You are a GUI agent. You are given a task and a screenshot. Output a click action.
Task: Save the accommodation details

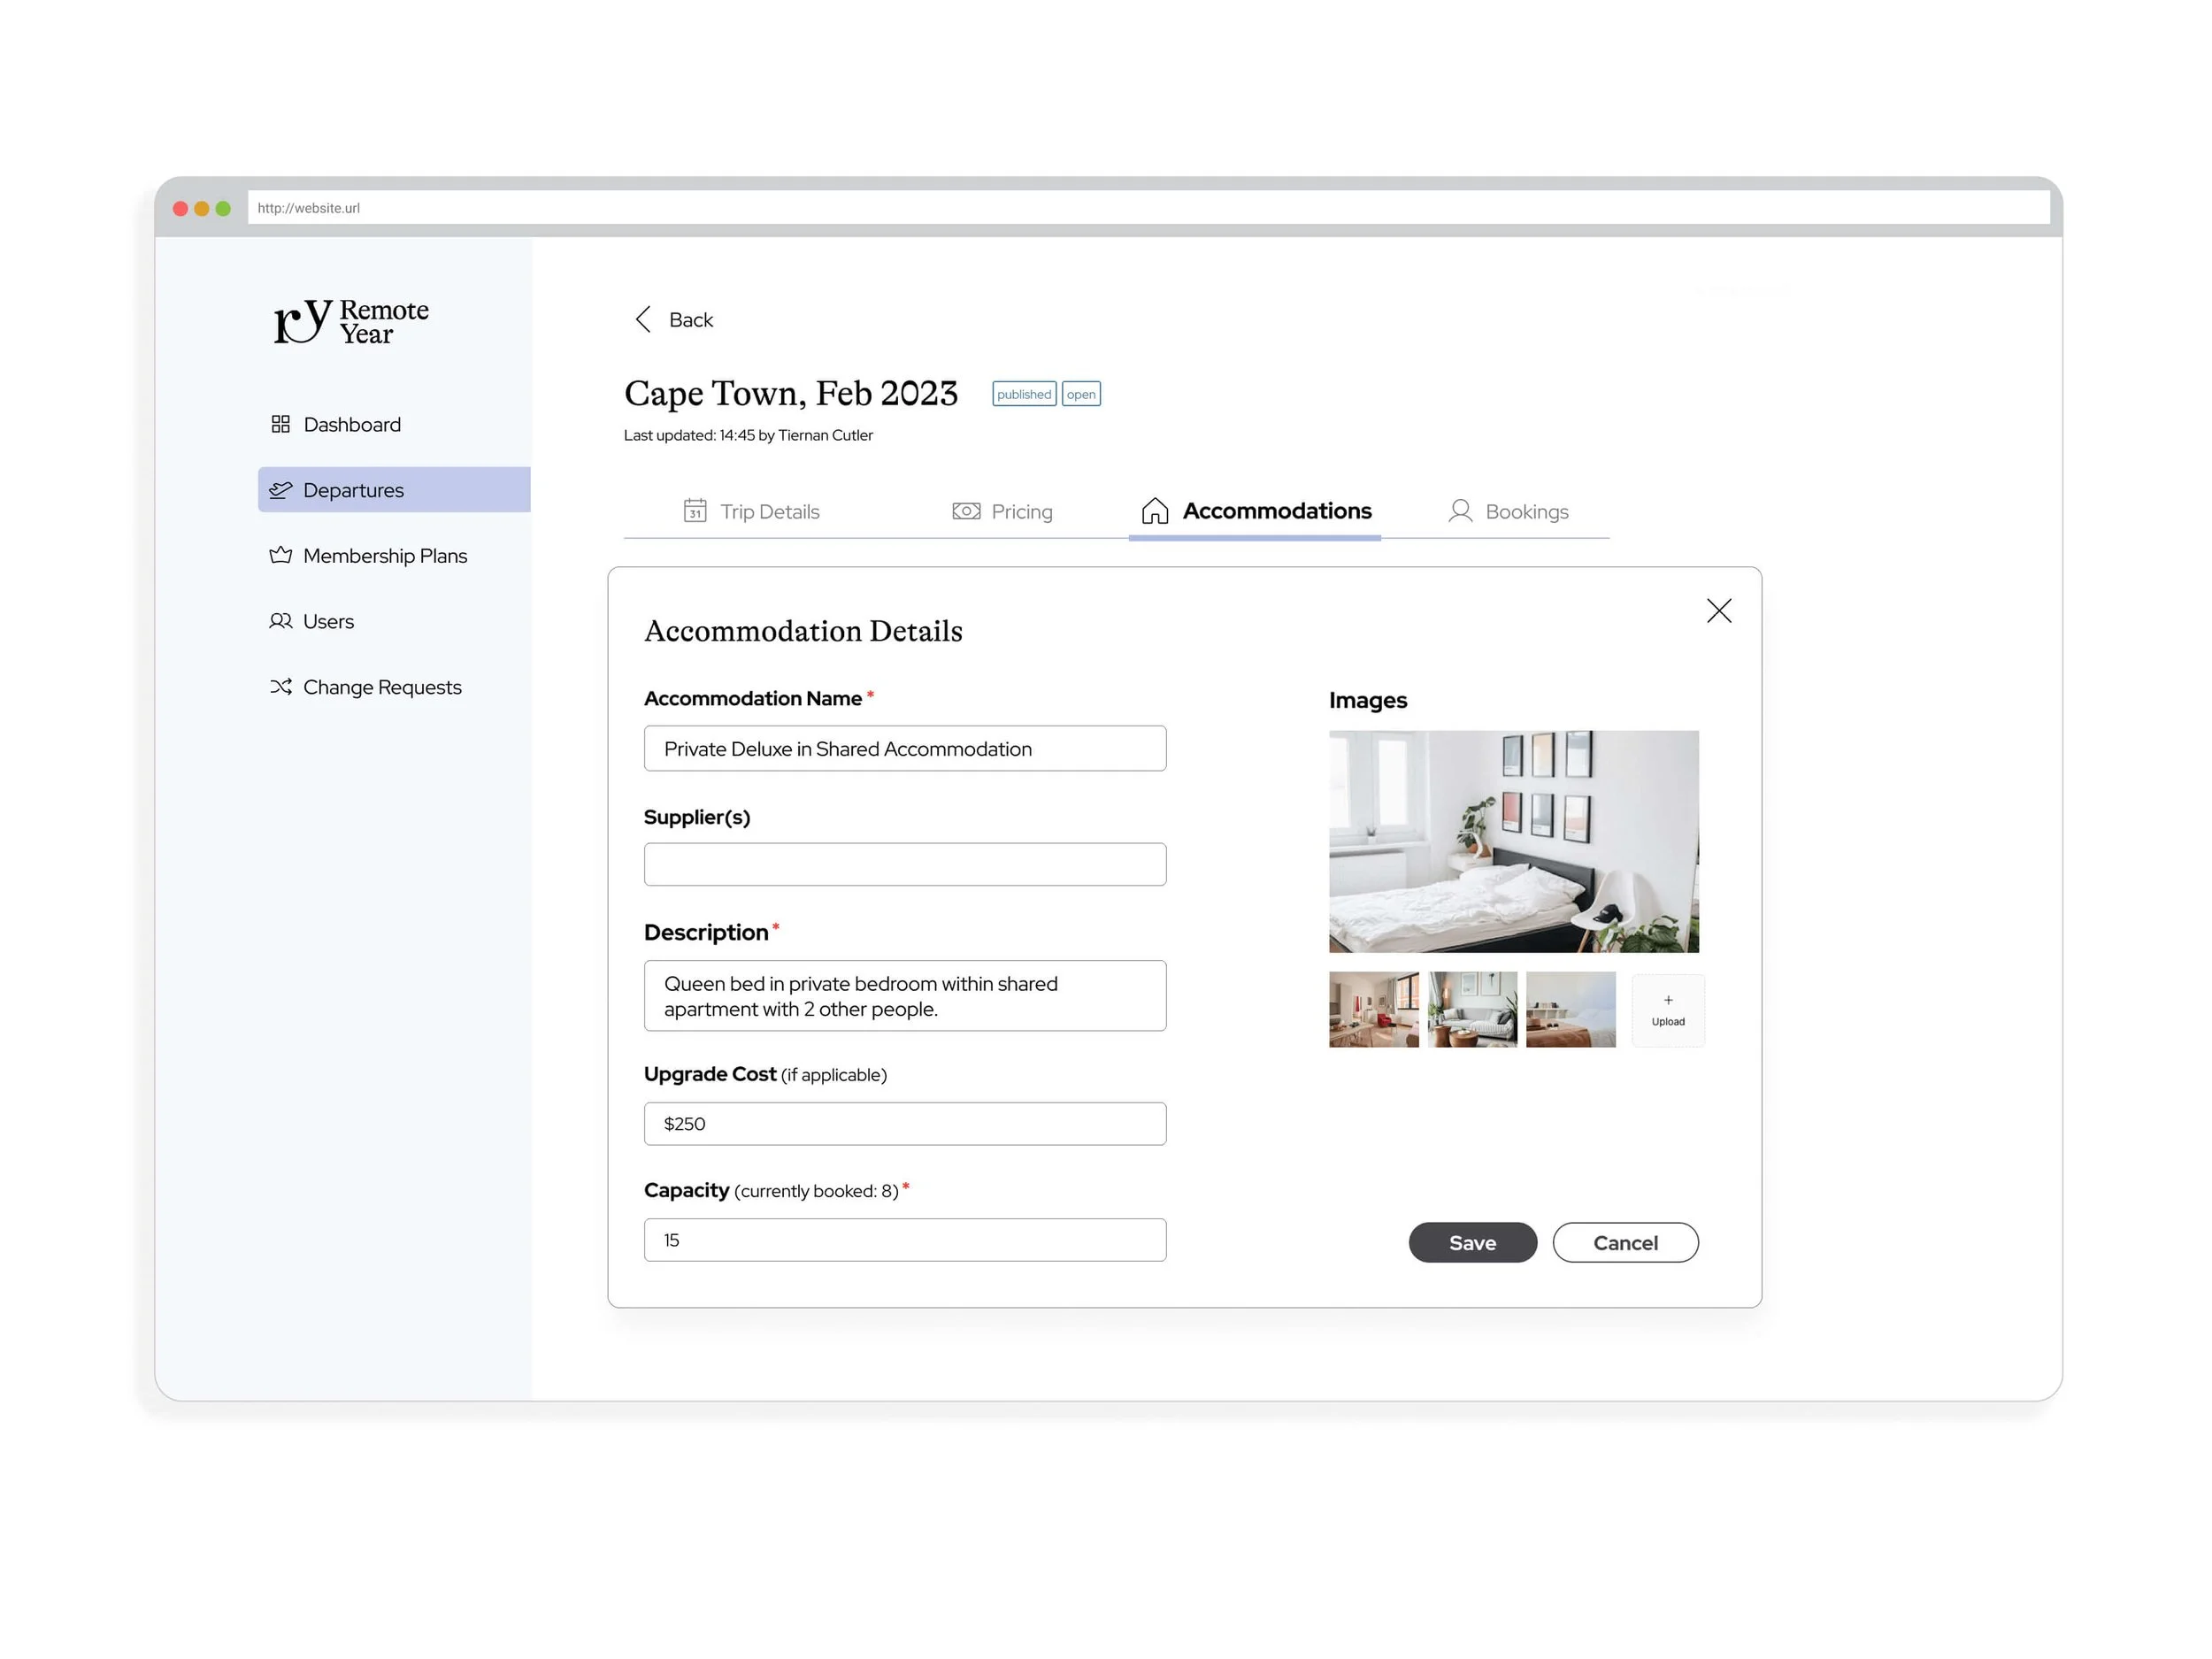(1472, 1242)
